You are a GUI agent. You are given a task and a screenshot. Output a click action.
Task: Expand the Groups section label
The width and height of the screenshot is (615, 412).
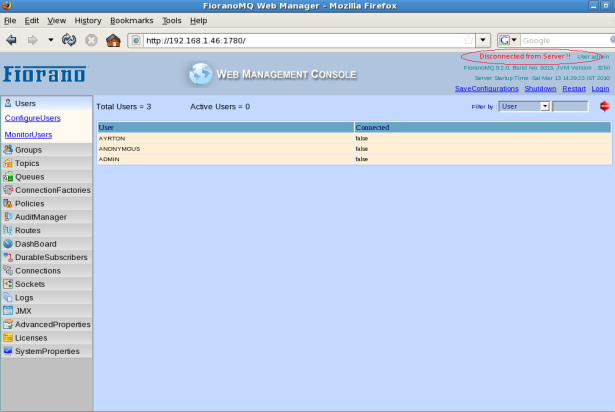(x=28, y=150)
